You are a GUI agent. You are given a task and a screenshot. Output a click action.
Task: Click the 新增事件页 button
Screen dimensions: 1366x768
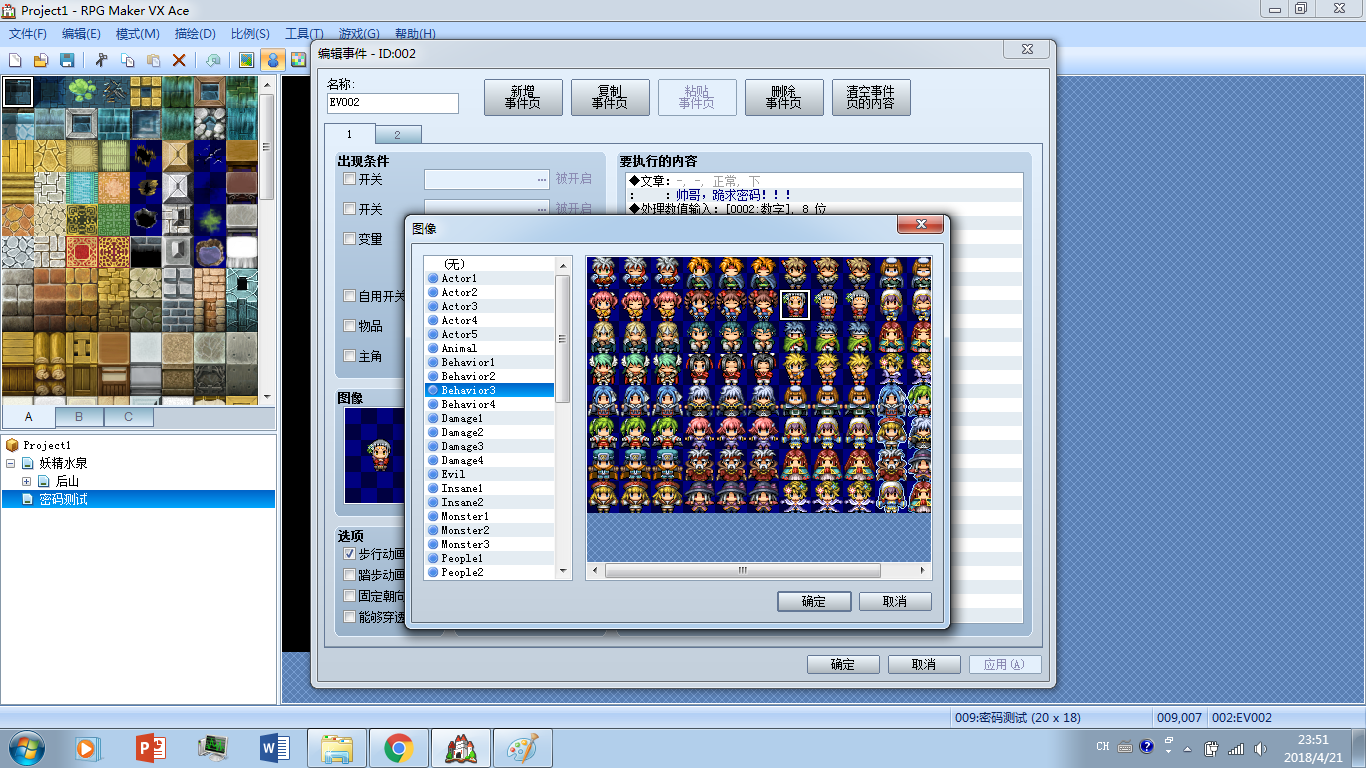coord(523,97)
